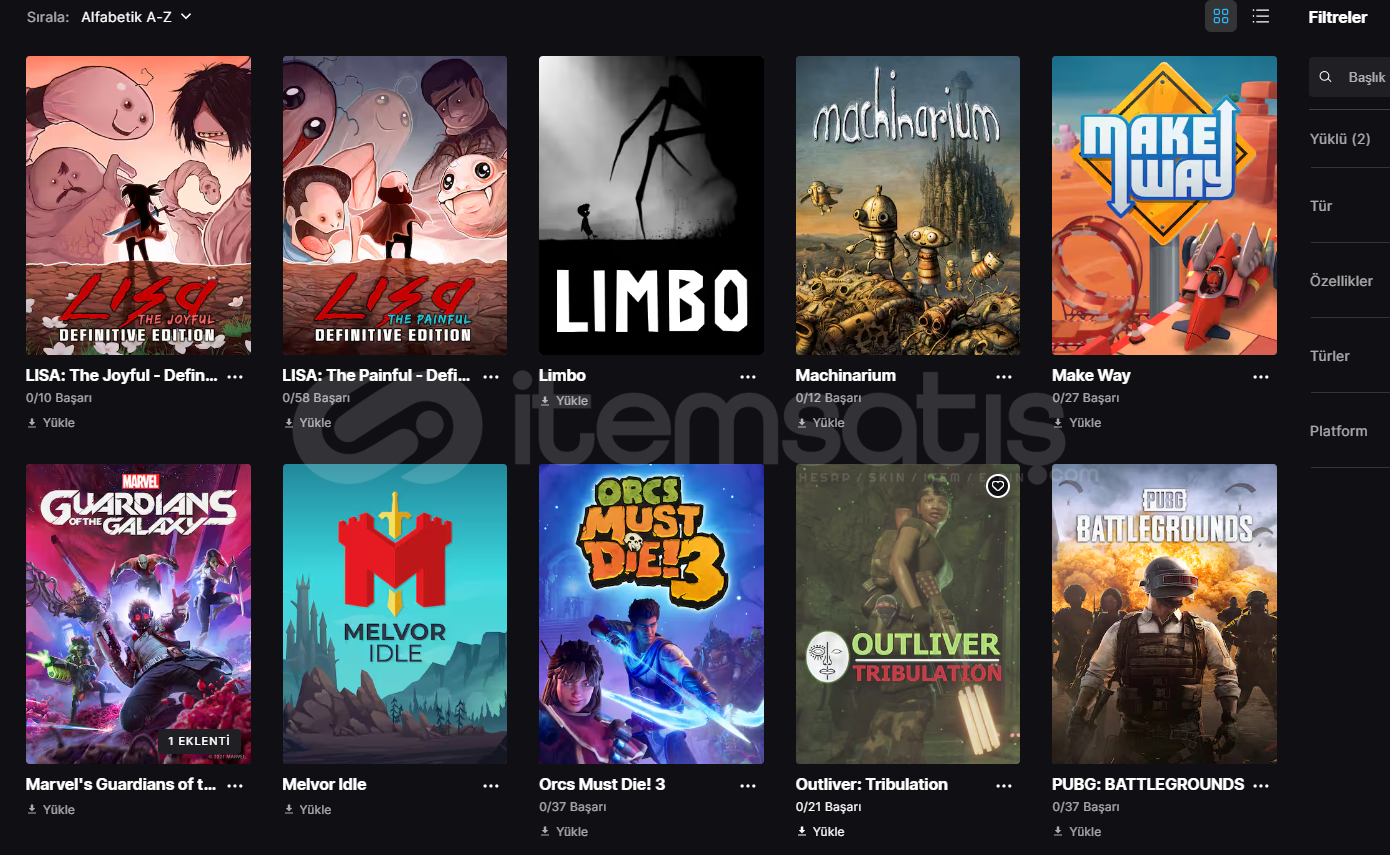Image resolution: width=1390 pixels, height=855 pixels.
Task: Open three-dot menu for Melvor Idle
Action: [x=491, y=786]
